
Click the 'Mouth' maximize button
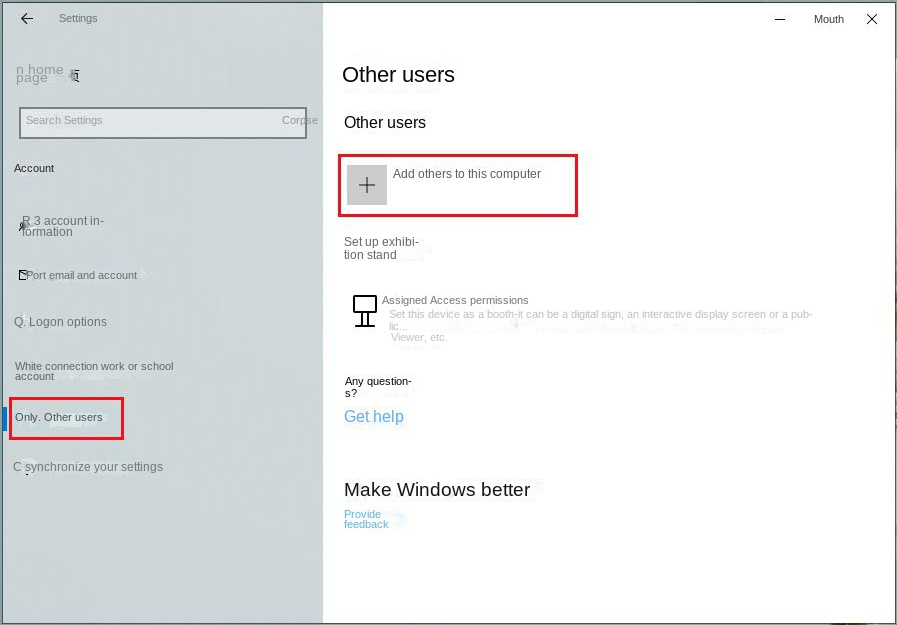point(828,19)
